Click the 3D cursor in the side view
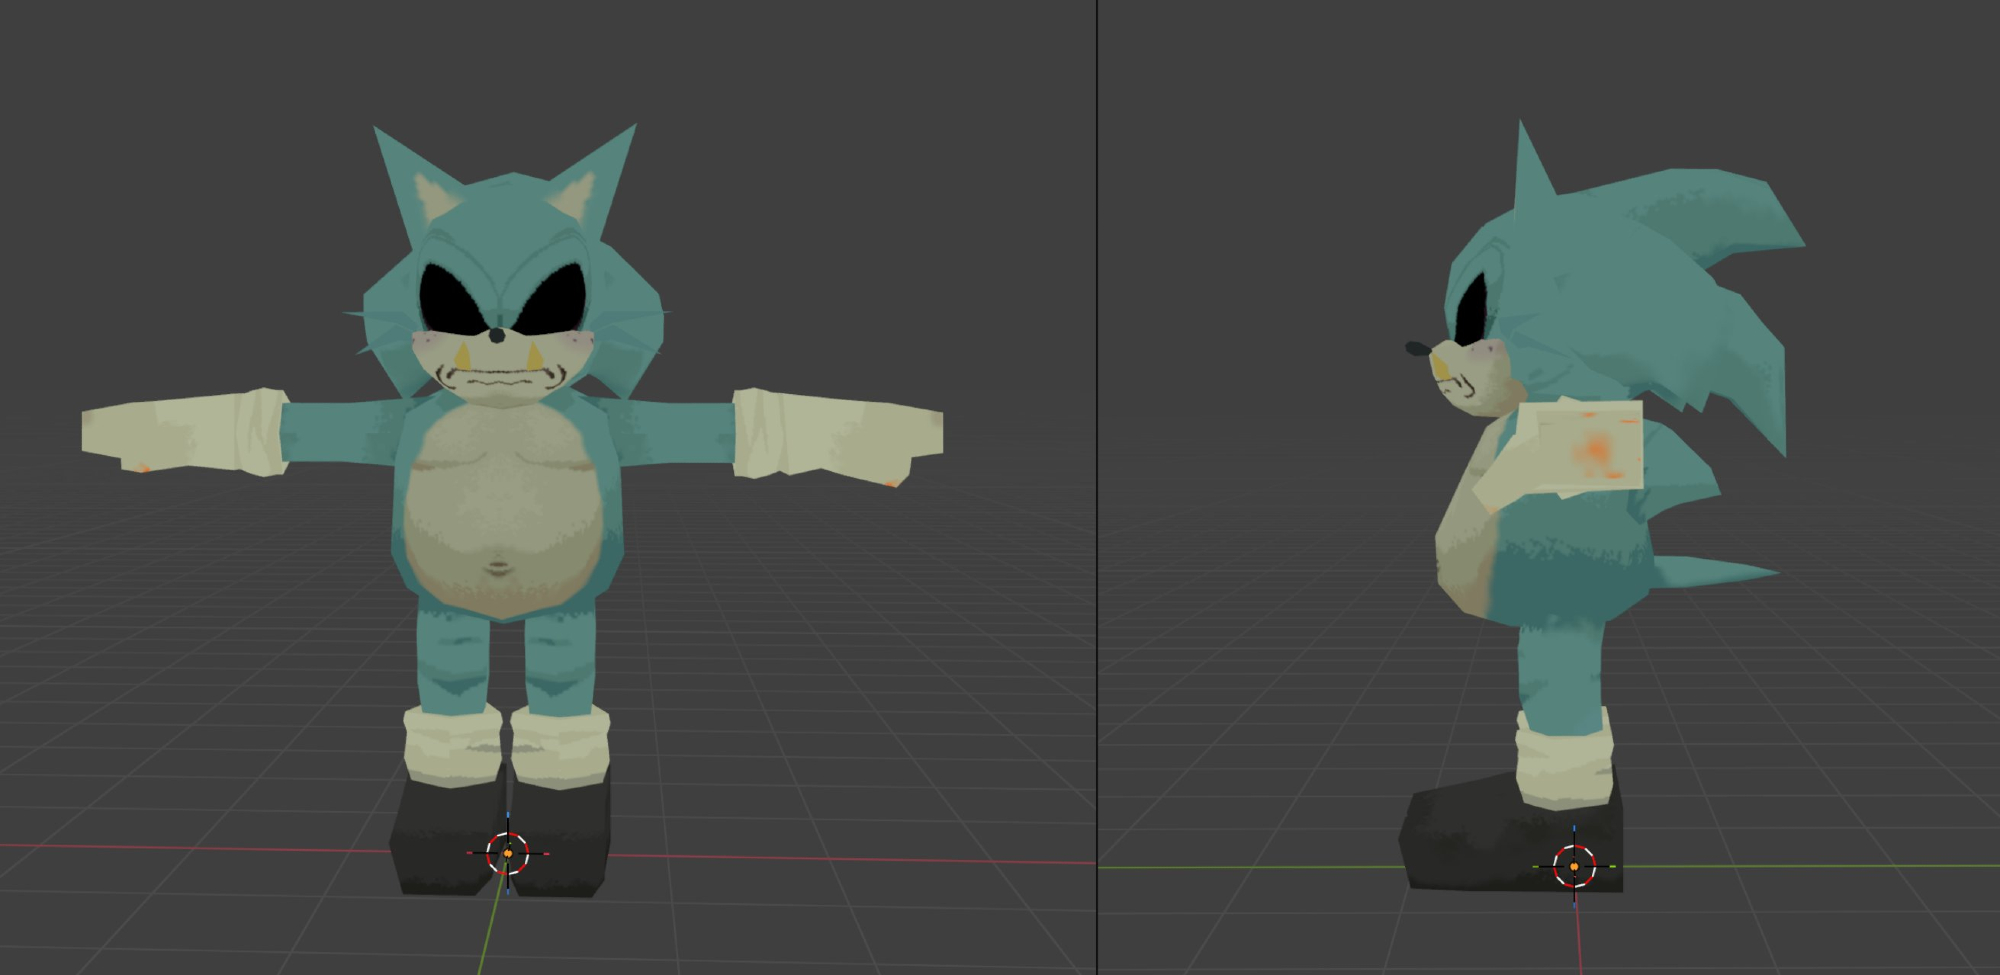The image size is (2000, 975). pos(1574,866)
